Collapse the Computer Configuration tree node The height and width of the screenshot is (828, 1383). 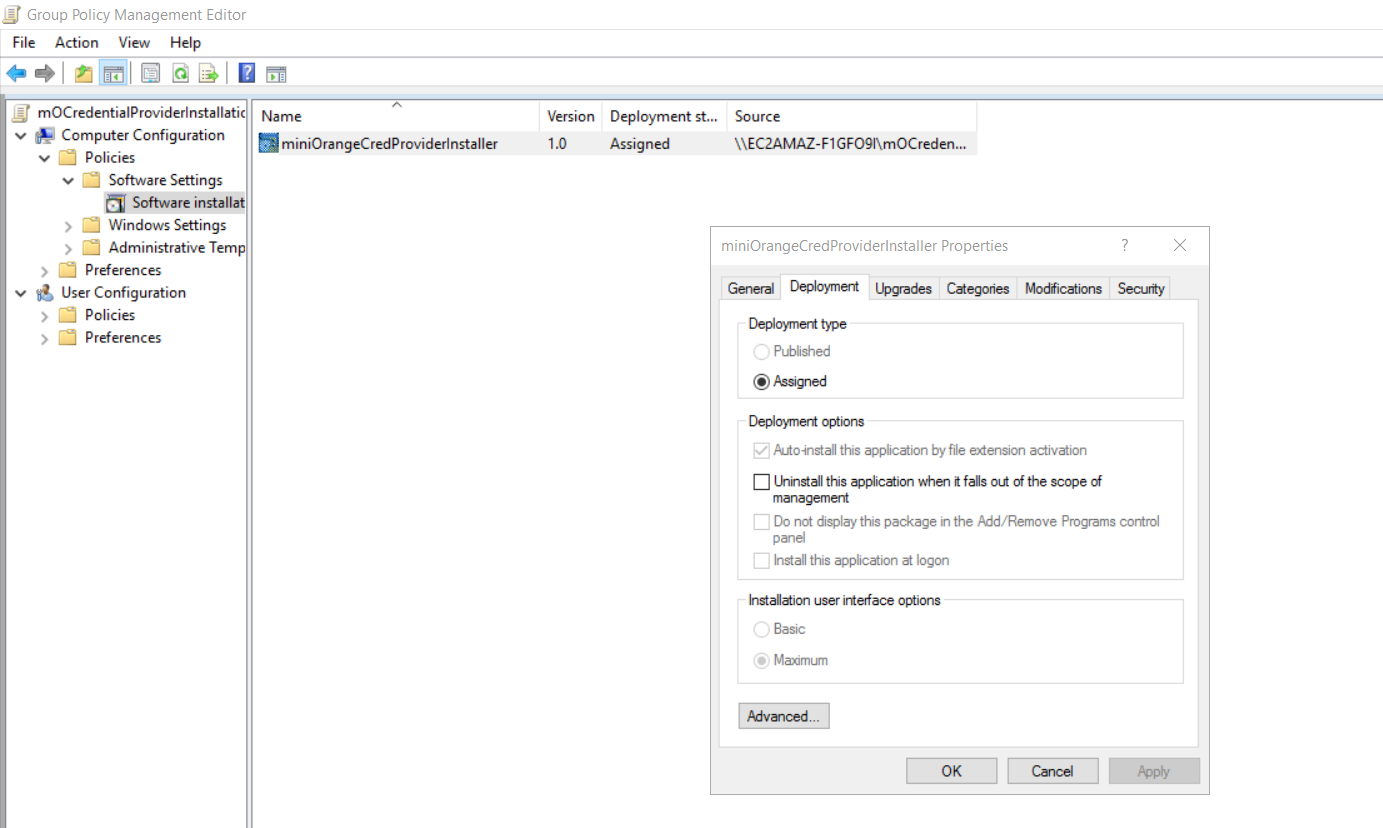(x=21, y=135)
